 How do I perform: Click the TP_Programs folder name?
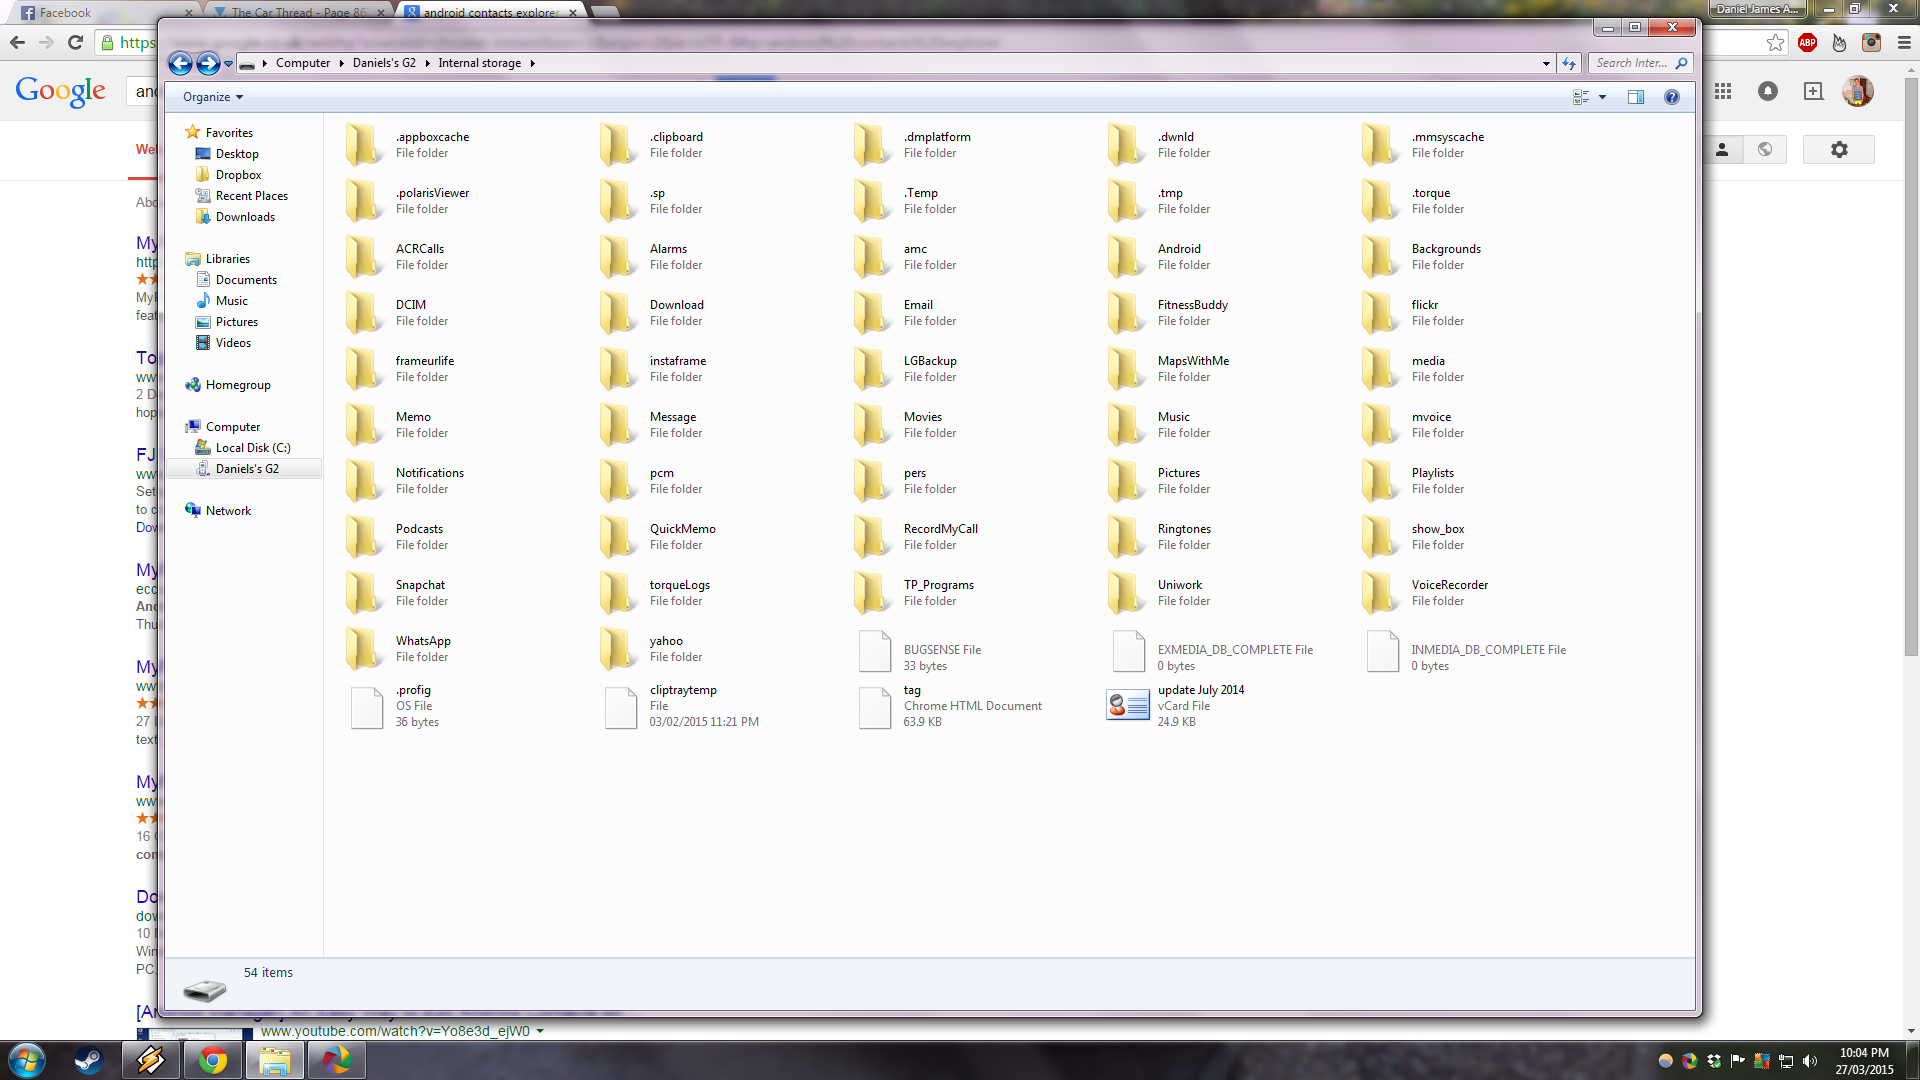click(938, 585)
